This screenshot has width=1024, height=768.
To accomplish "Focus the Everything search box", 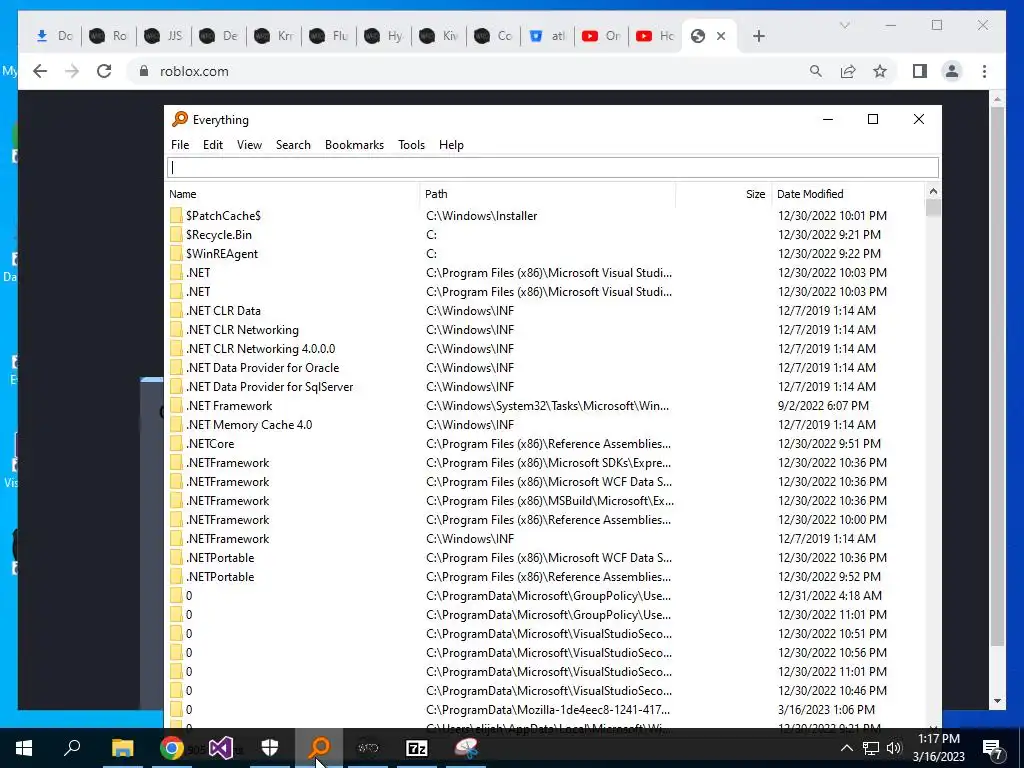I will click(552, 168).
